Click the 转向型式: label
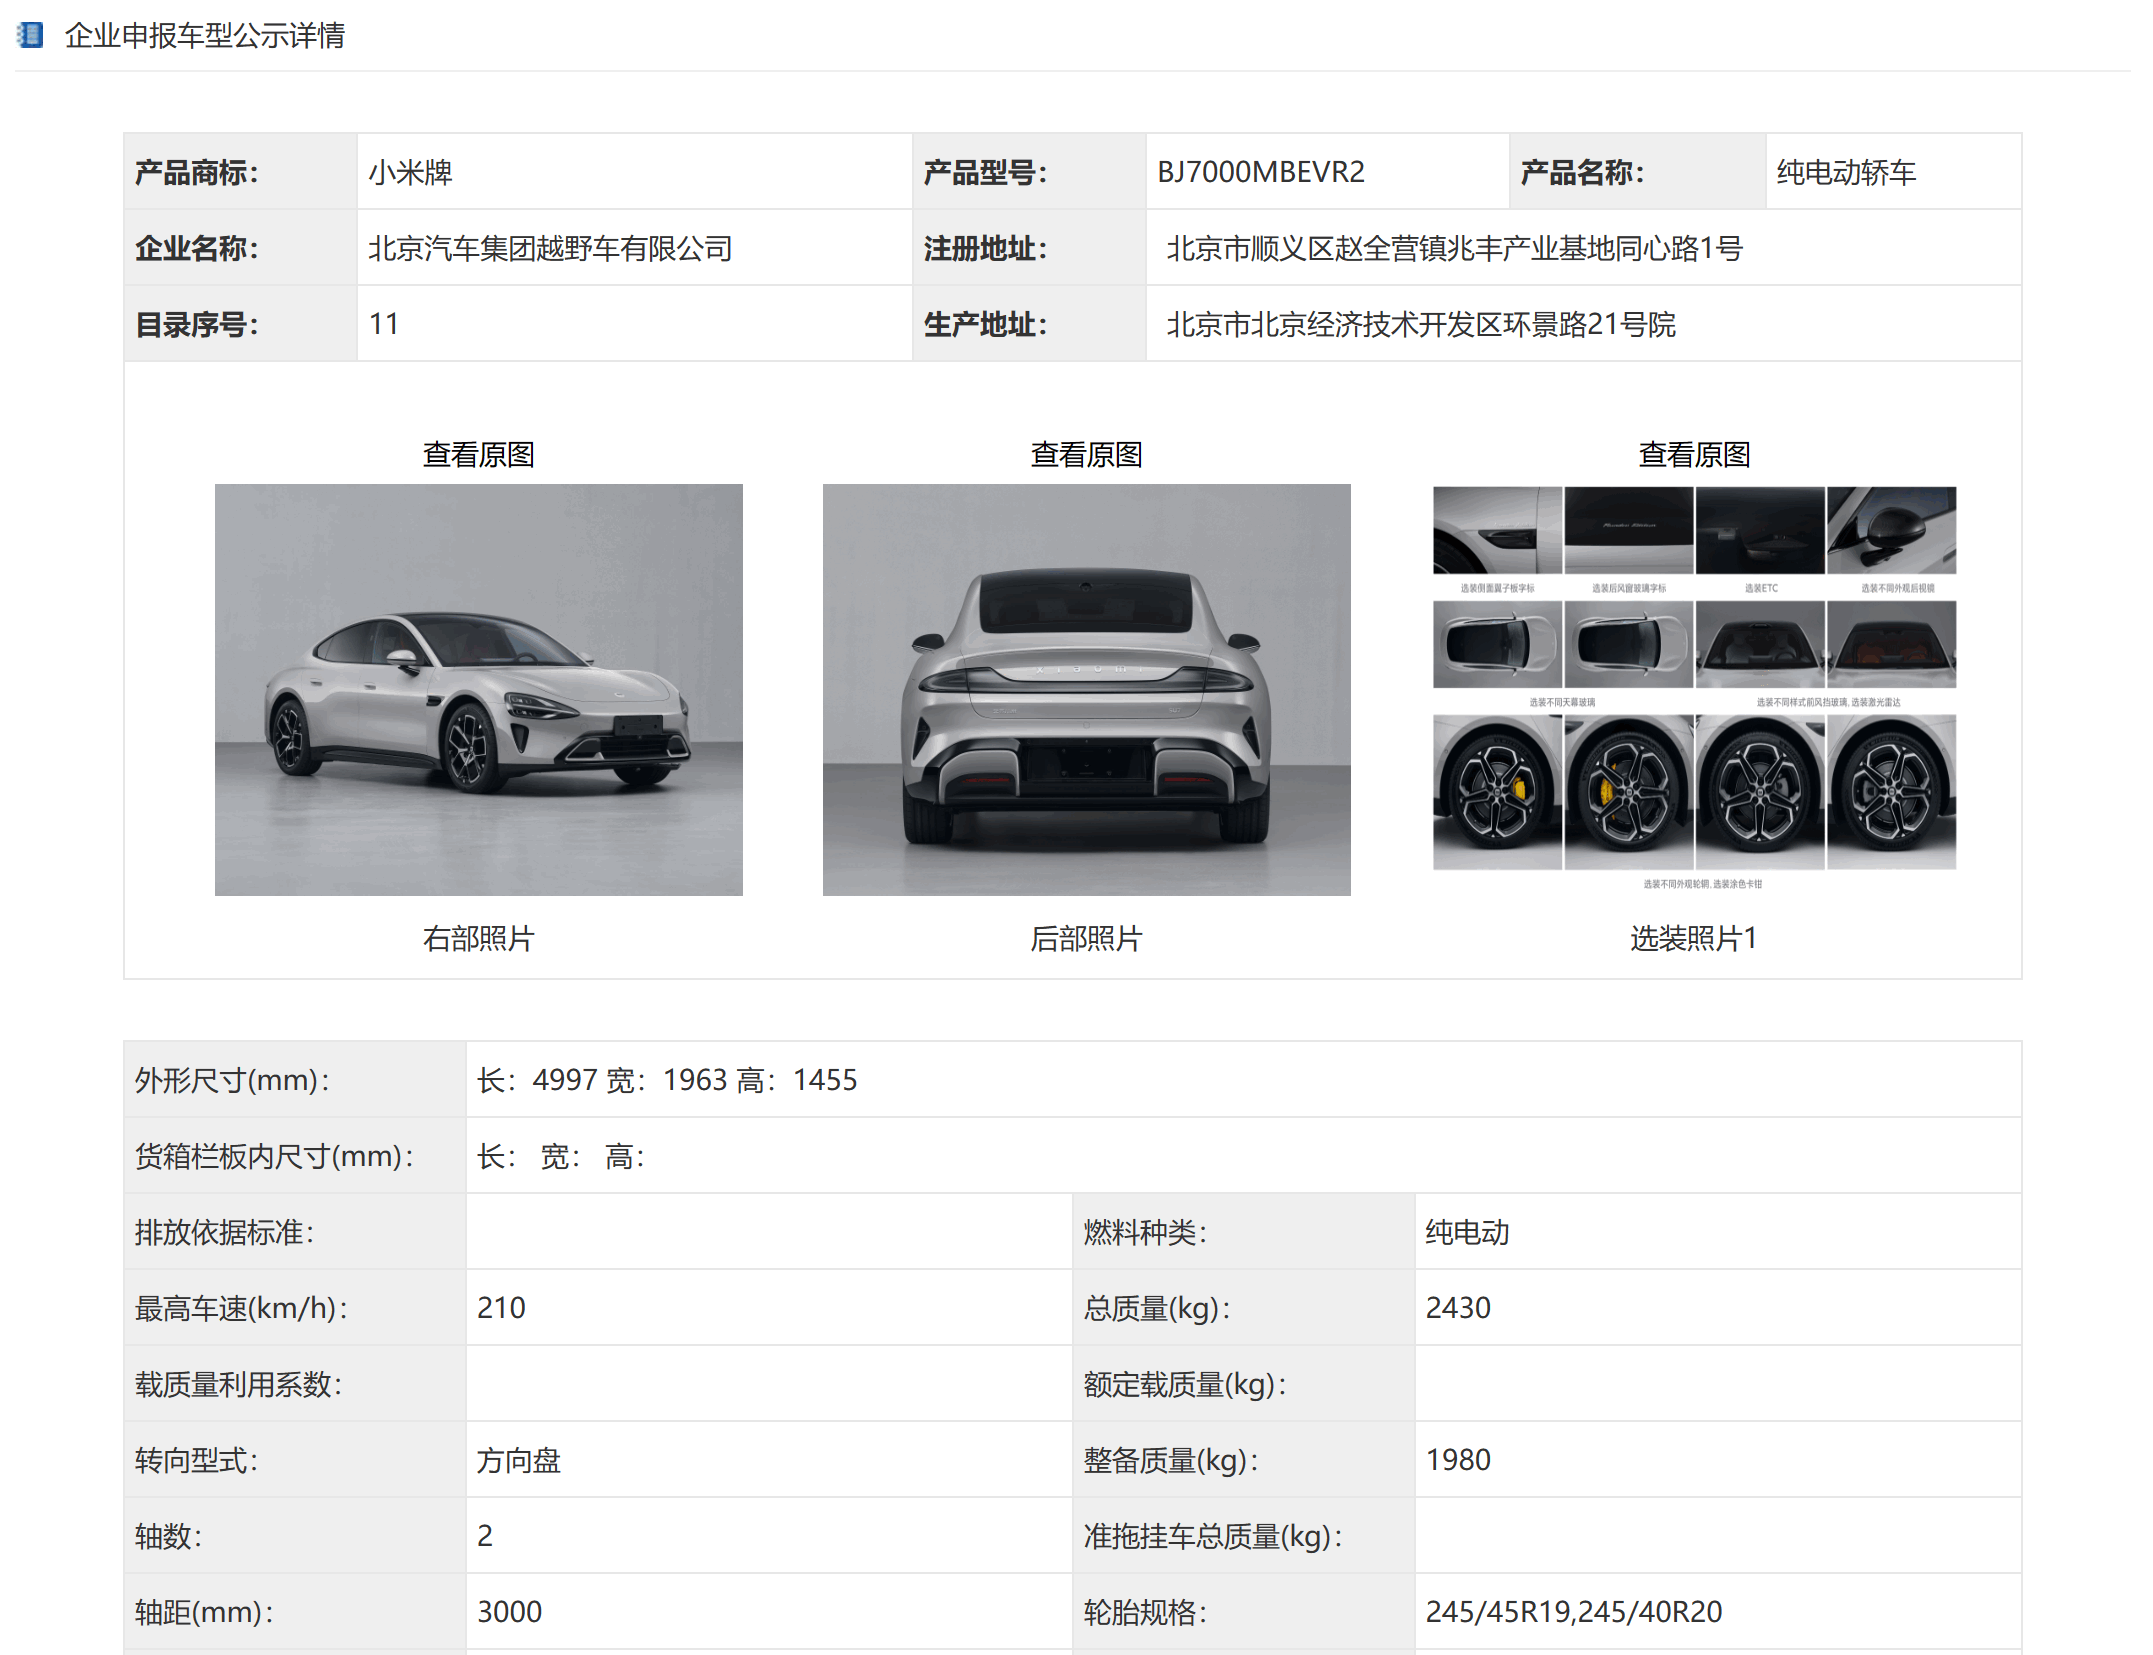Screen dimensions: 2153x1655 pyautogui.click(x=196, y=1460)
